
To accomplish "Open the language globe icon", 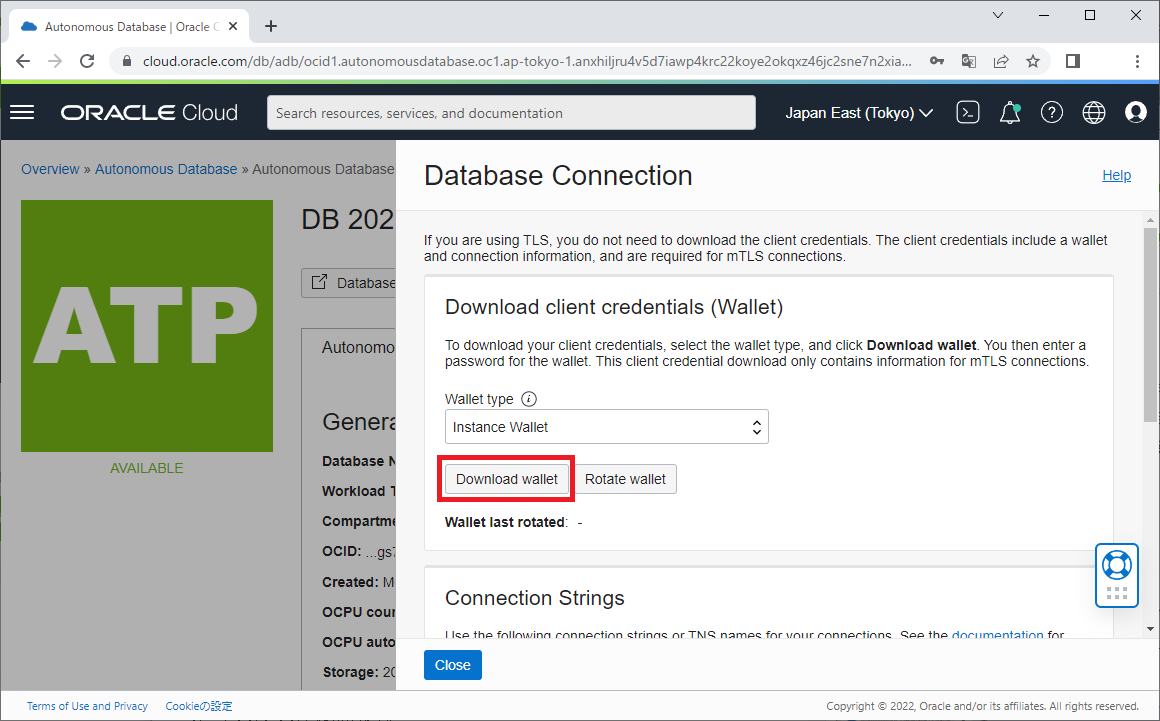I will click(x=1093, y=112).
